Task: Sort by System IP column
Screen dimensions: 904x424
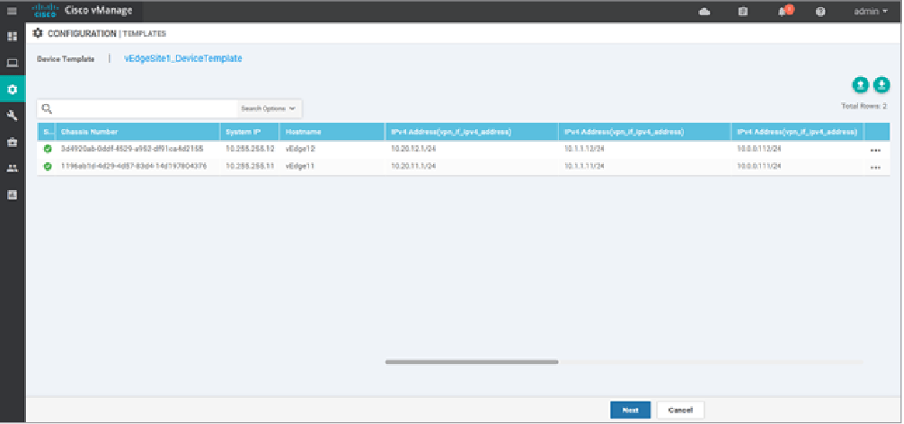Action: tap(243, 132)
